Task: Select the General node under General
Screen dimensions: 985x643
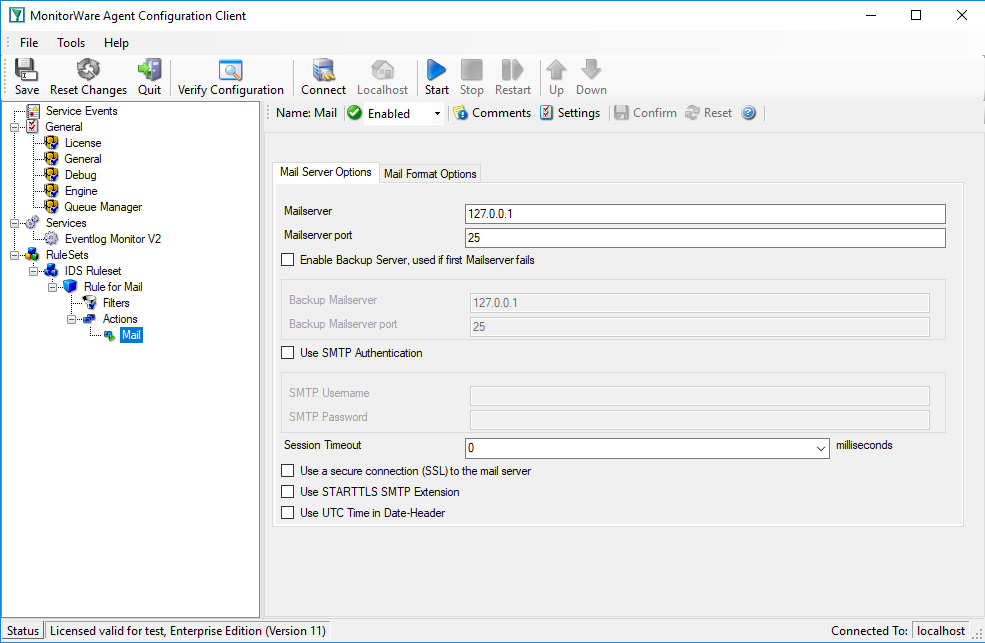Action: click(83, 159)
